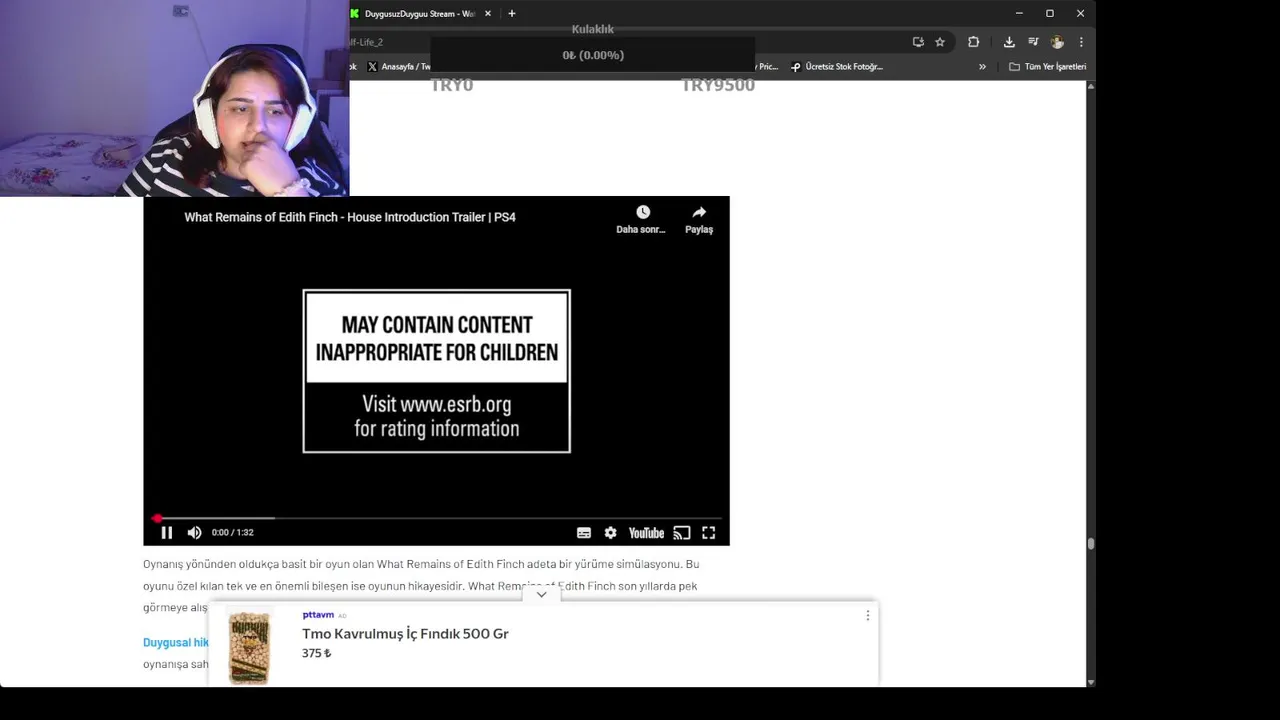Click the page vertical scrollbar thumb
This screenshot has width=1280, height=720.
[1090, 544]
